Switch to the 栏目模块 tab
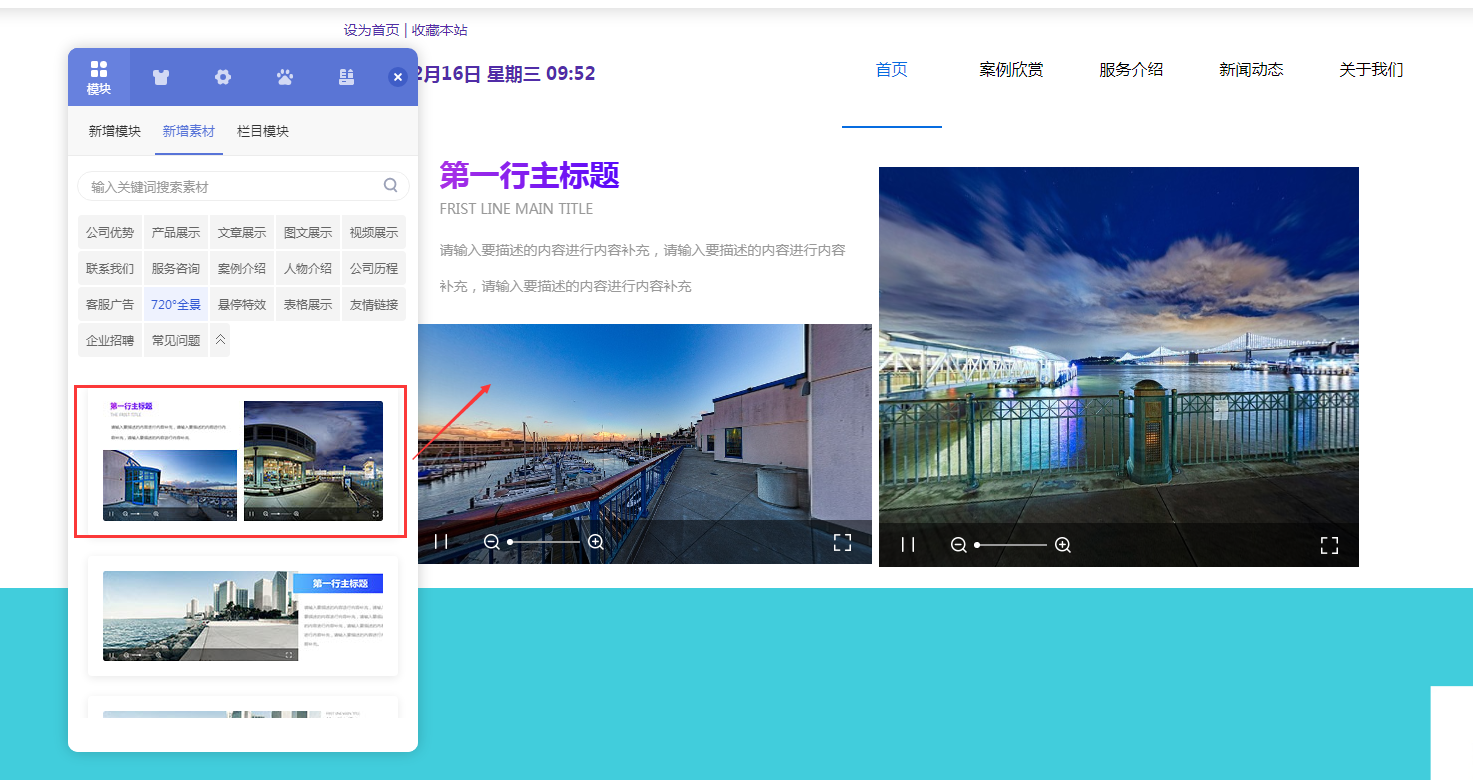This screenshot has width=1473, height=780. click(x=263, y=131)
